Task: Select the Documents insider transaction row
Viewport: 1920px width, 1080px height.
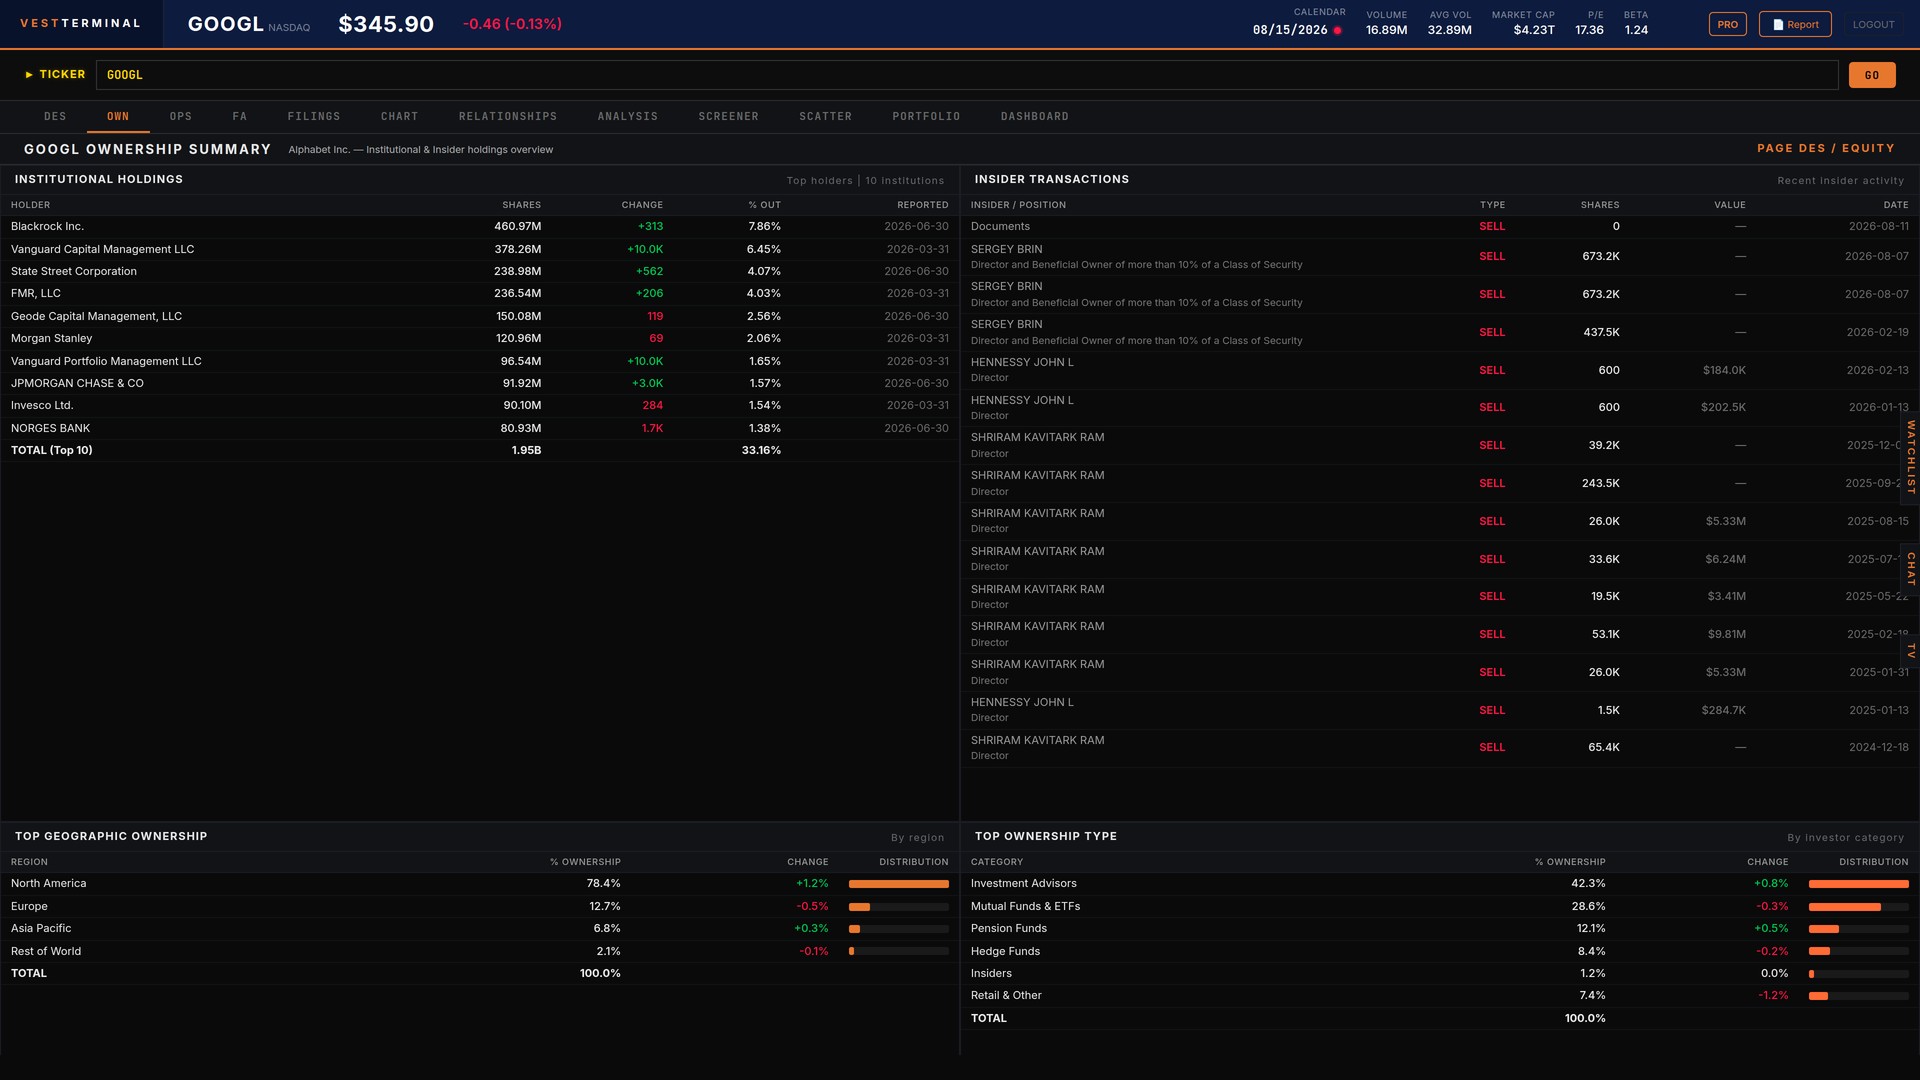Action: [x=1440, y=227]
